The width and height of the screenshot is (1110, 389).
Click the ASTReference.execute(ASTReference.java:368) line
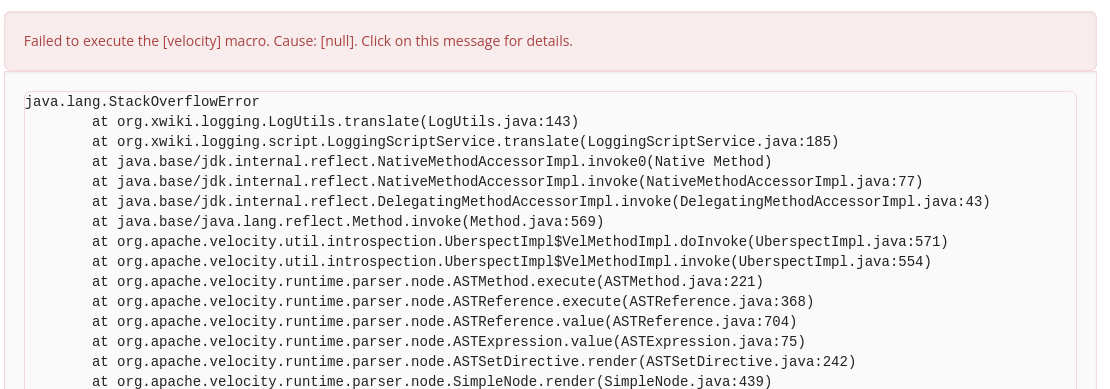tap(453, 302)
